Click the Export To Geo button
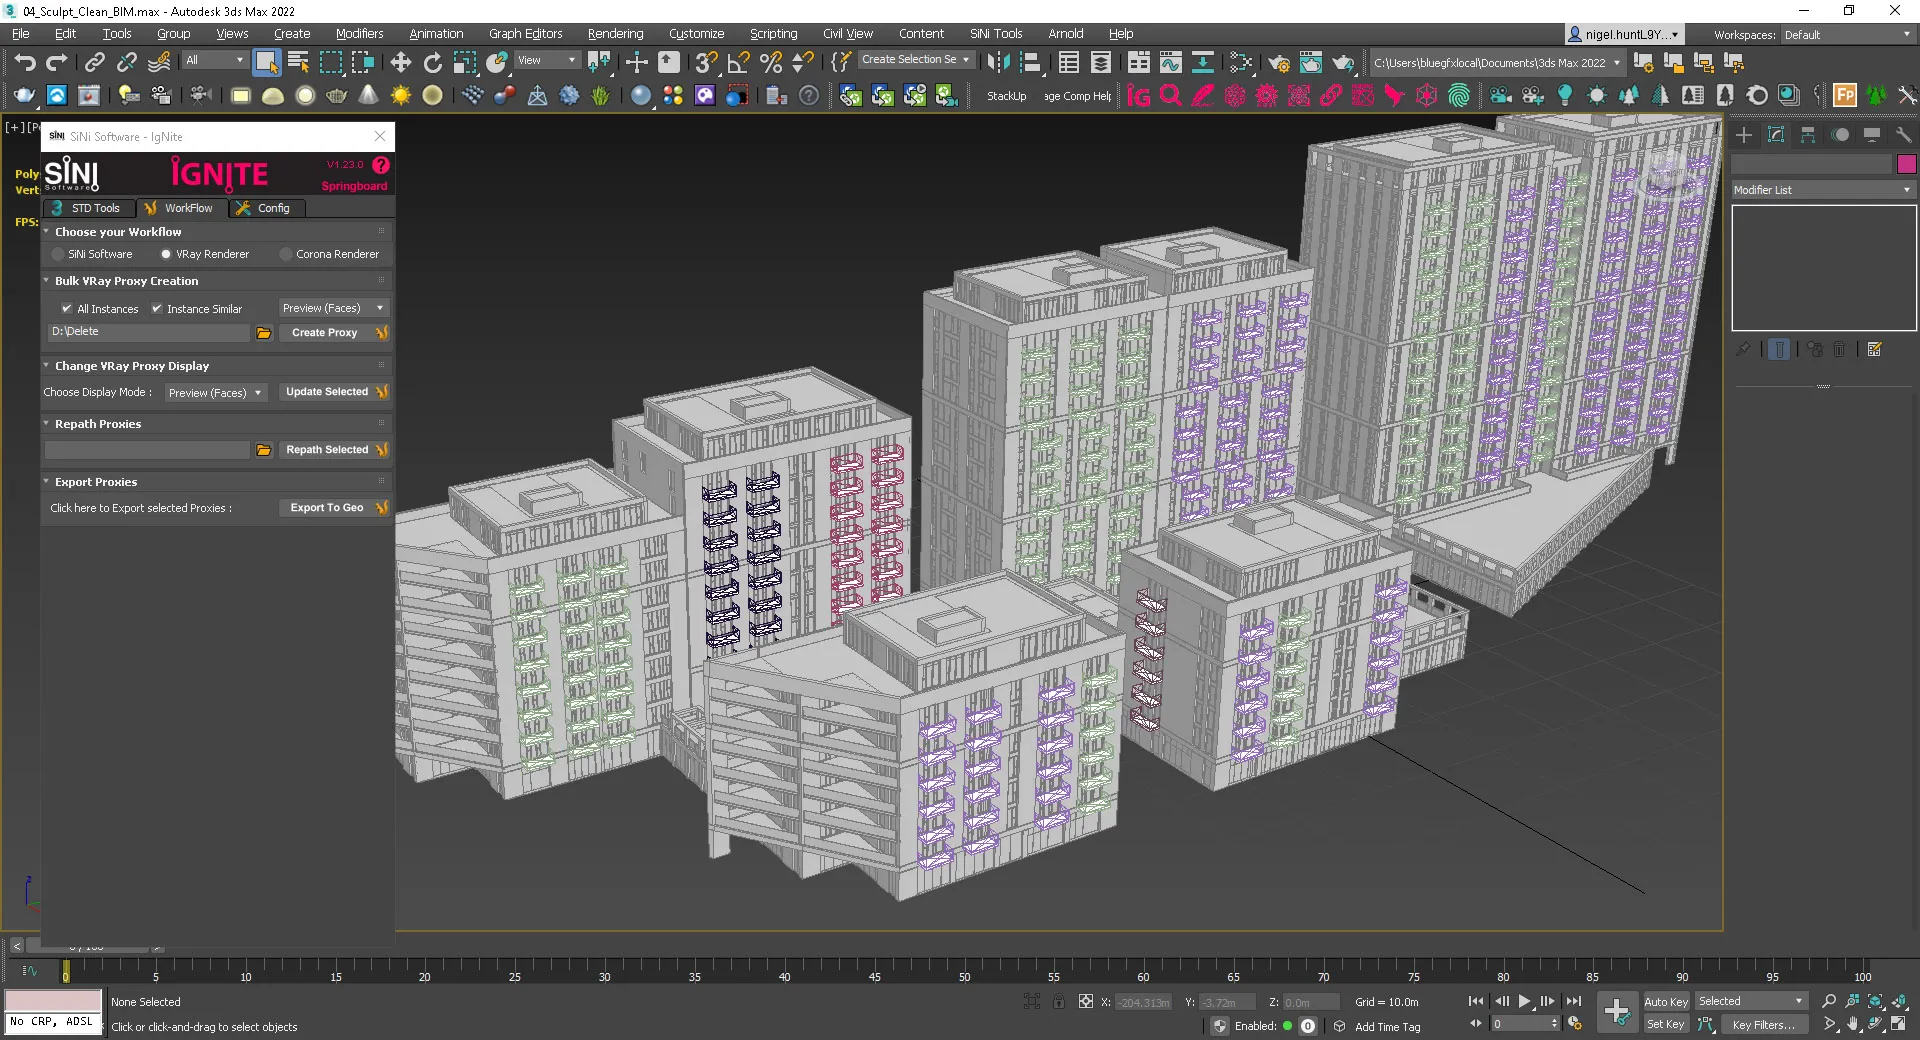The image size is (1920, 1040). point(334,508)
